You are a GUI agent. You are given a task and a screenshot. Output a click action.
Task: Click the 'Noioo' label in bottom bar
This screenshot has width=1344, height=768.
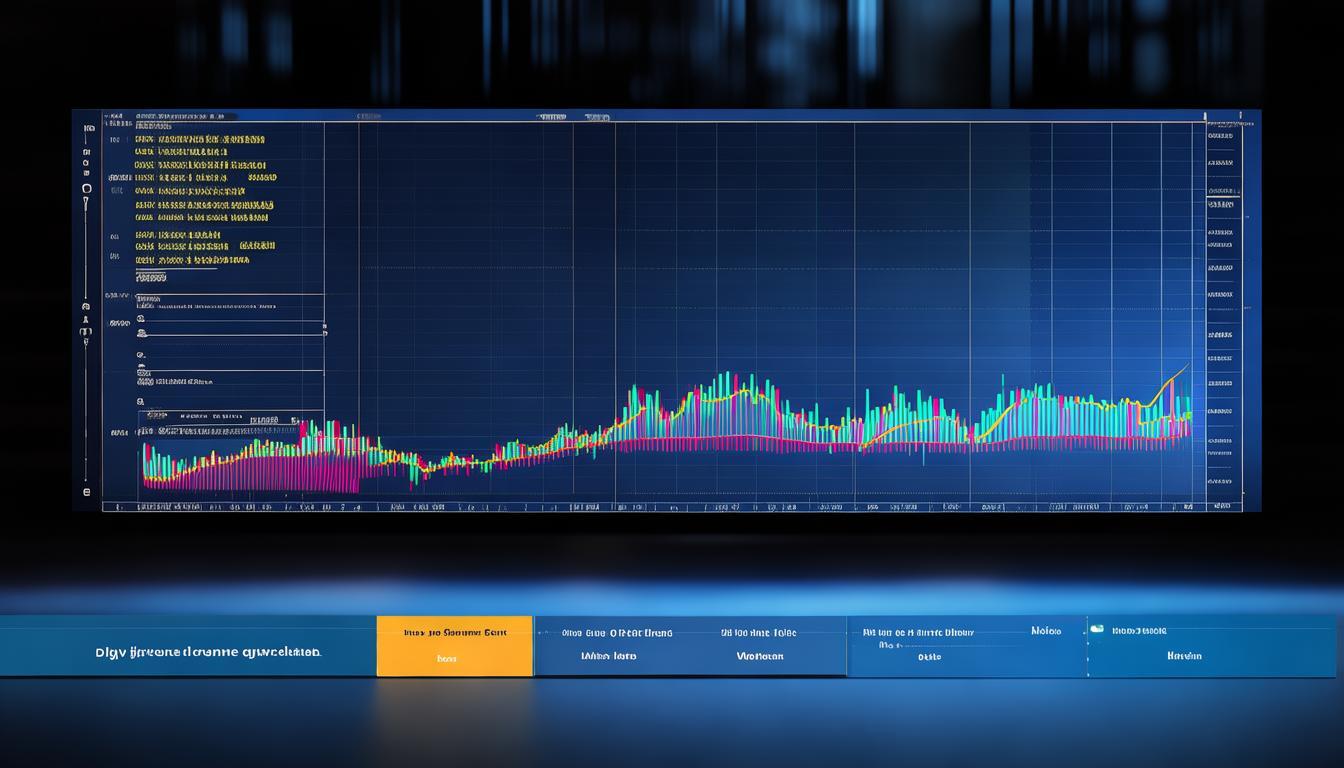1046,632
